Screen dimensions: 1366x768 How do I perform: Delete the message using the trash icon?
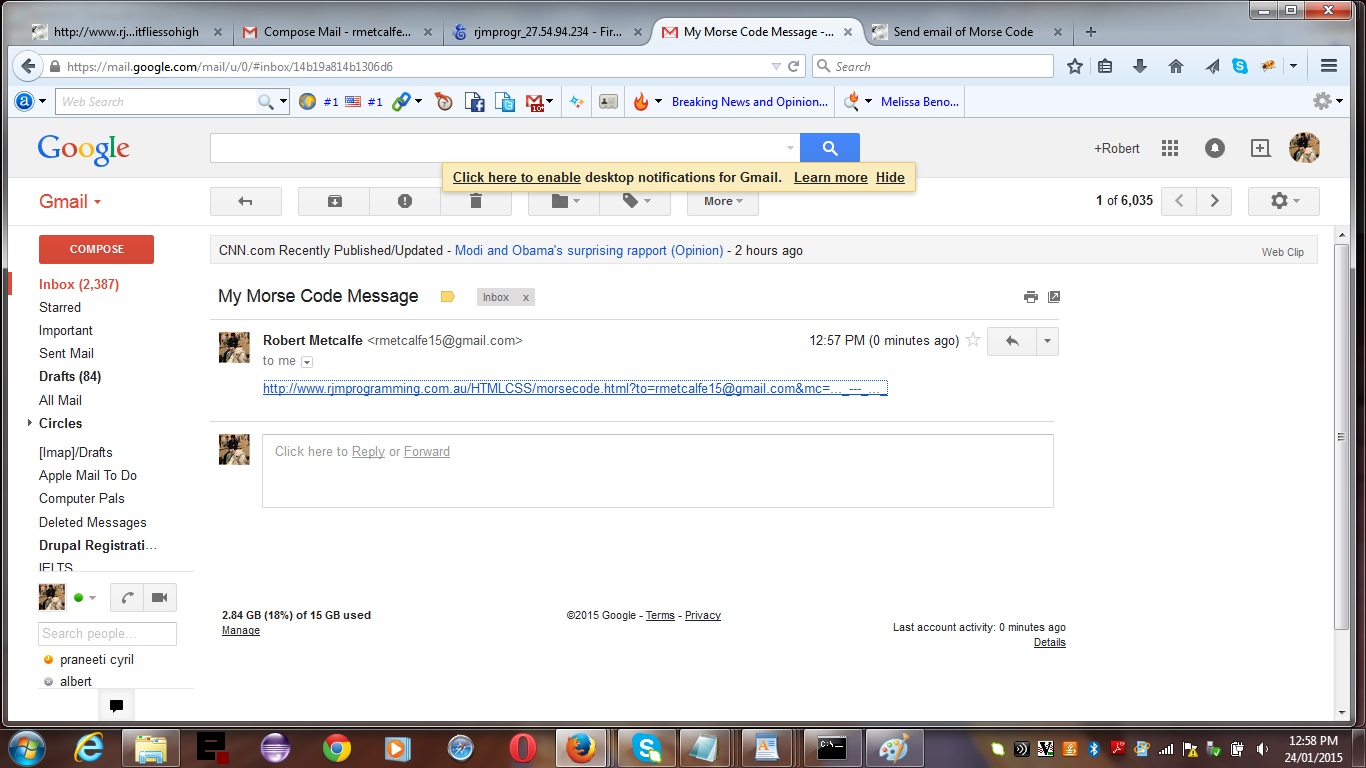[x=476, y=201]
